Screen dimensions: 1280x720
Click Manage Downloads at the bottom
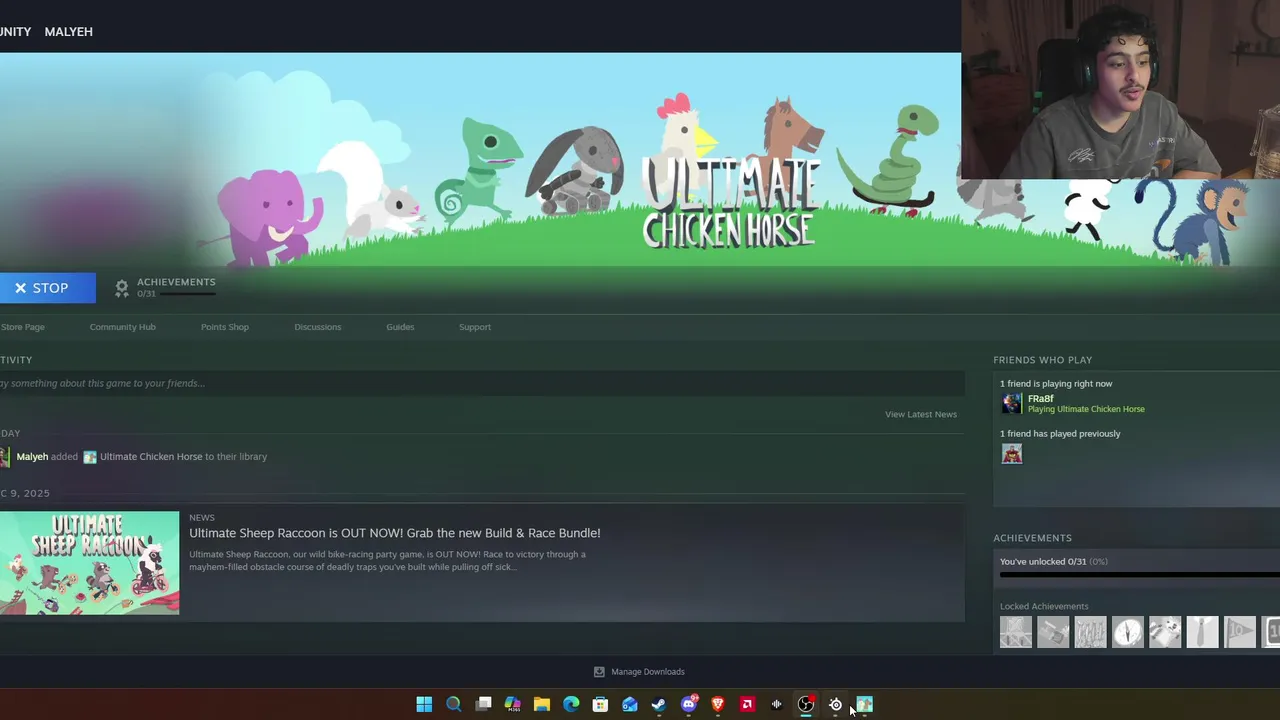click(648, 672)
